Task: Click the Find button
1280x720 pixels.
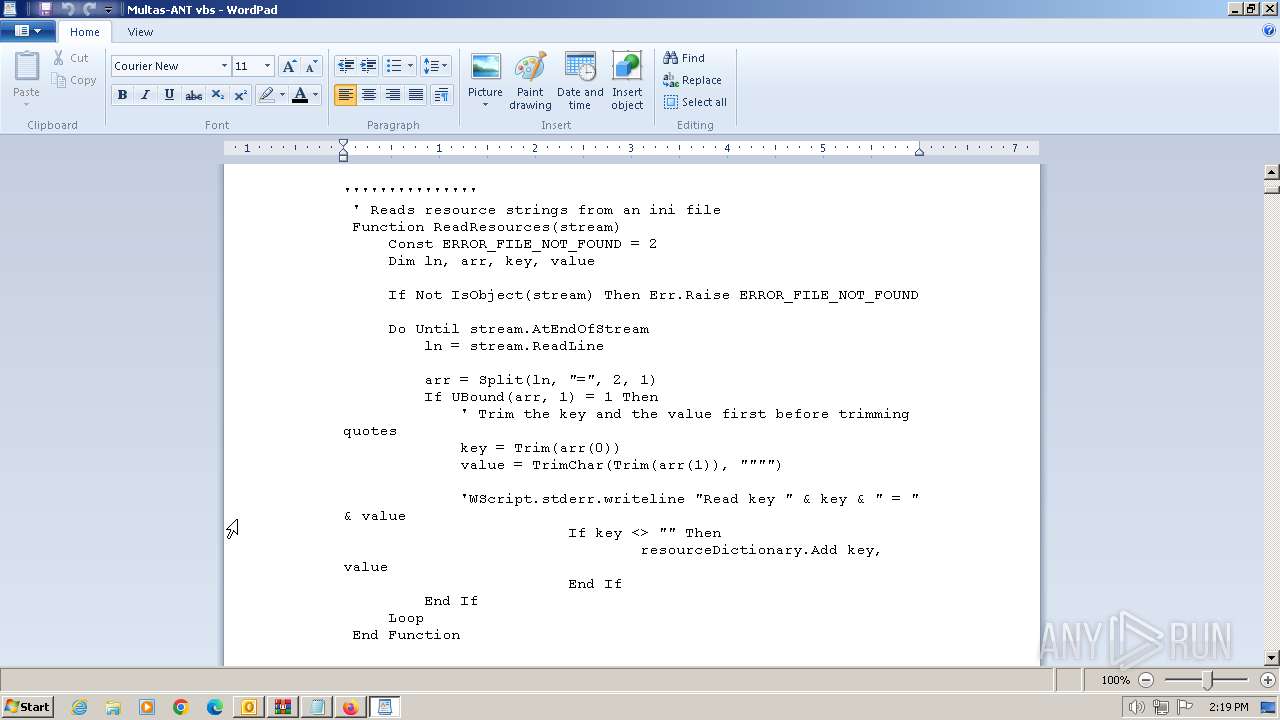Action: click(684, 58)
